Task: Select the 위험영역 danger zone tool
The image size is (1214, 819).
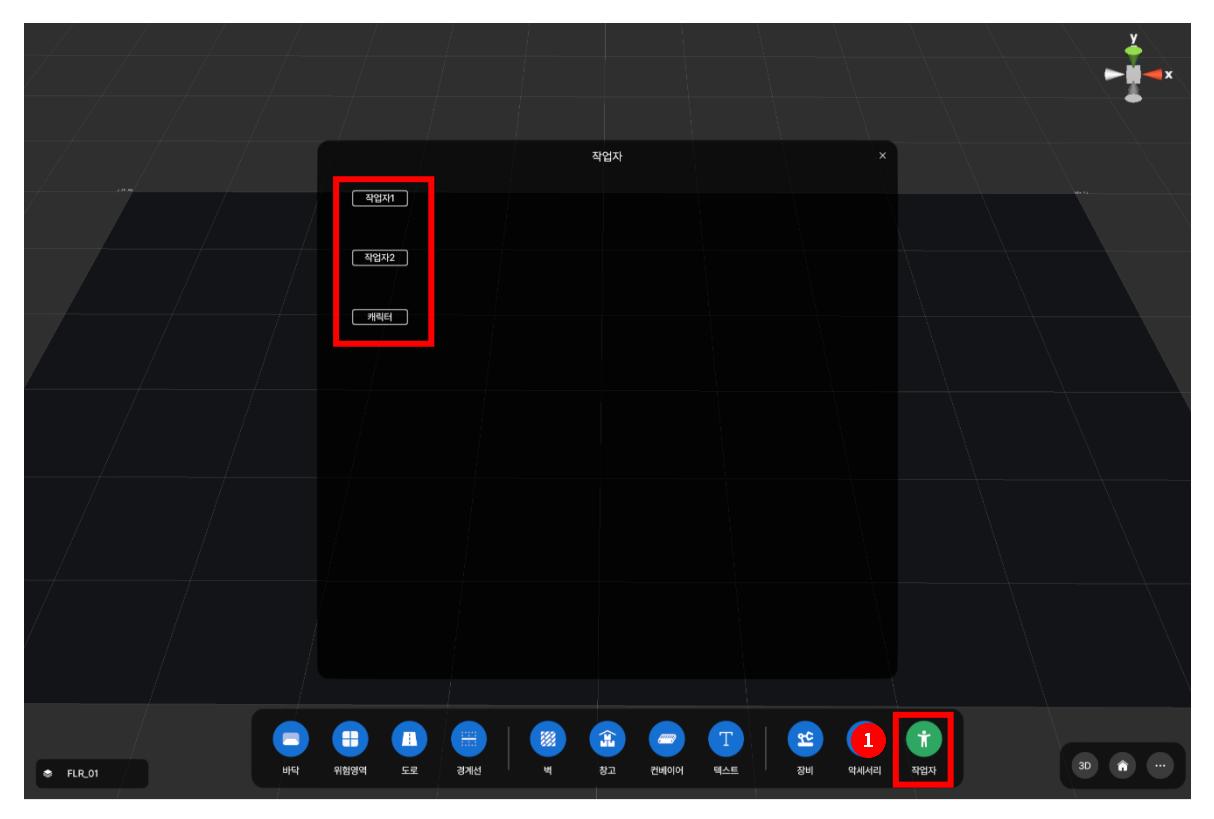Action: point(348,740)
